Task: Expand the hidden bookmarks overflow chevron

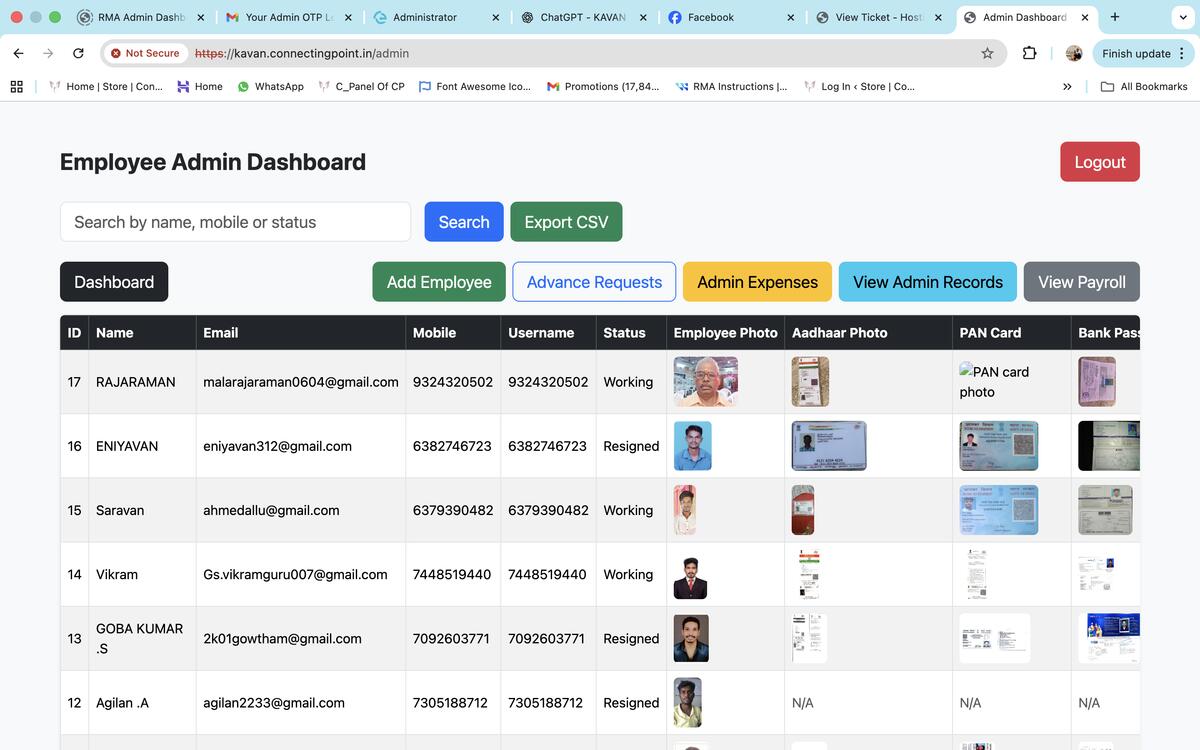Action: pyautogui.click(x=1067, y=86)
